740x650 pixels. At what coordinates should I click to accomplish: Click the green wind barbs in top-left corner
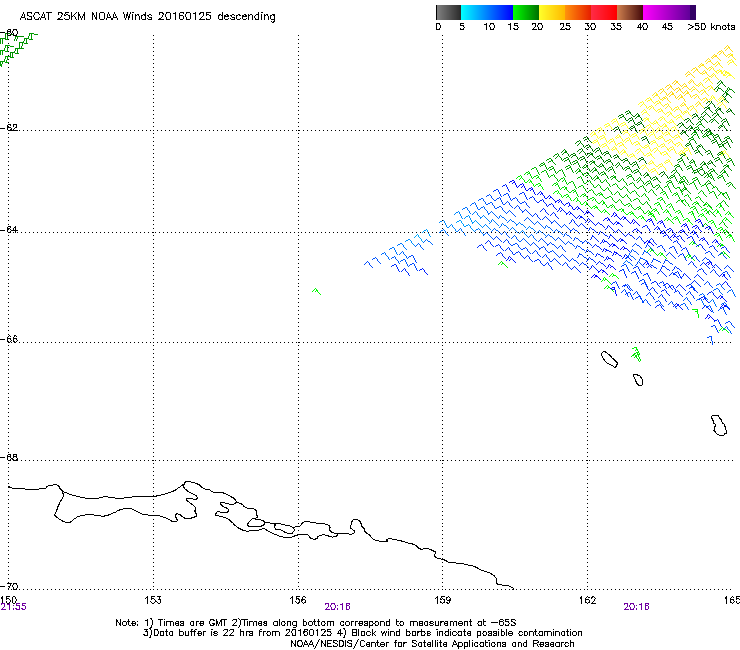(17, 48)
